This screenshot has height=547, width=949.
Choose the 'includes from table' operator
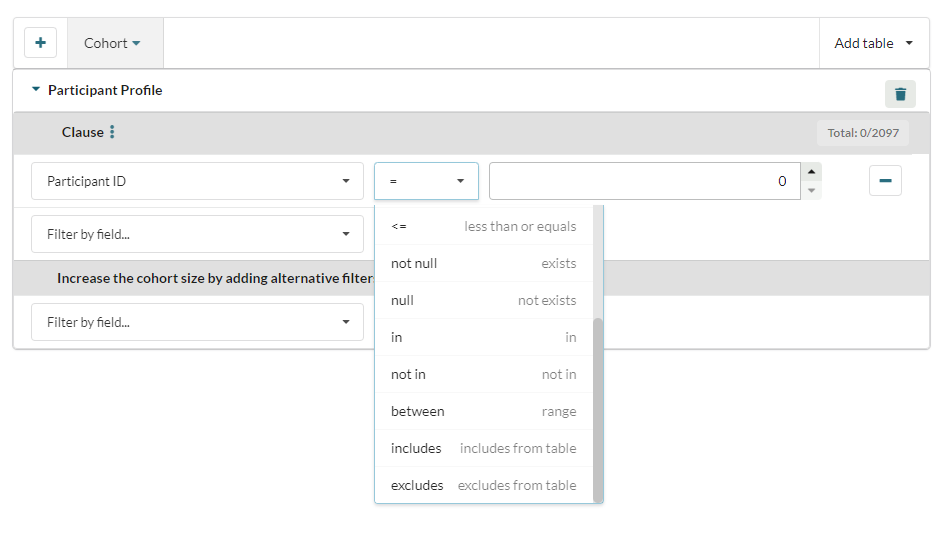click(x=483, y=448)
